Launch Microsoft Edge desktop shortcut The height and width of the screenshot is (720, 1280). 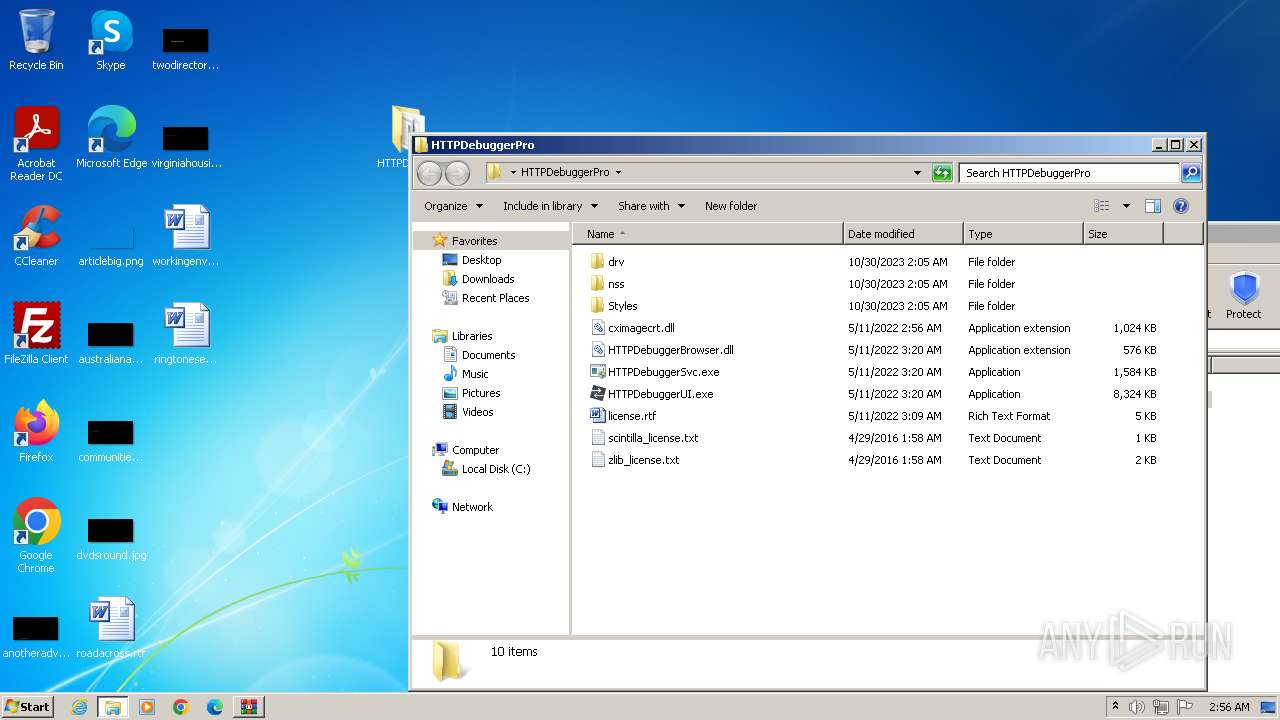click(111, 138)
